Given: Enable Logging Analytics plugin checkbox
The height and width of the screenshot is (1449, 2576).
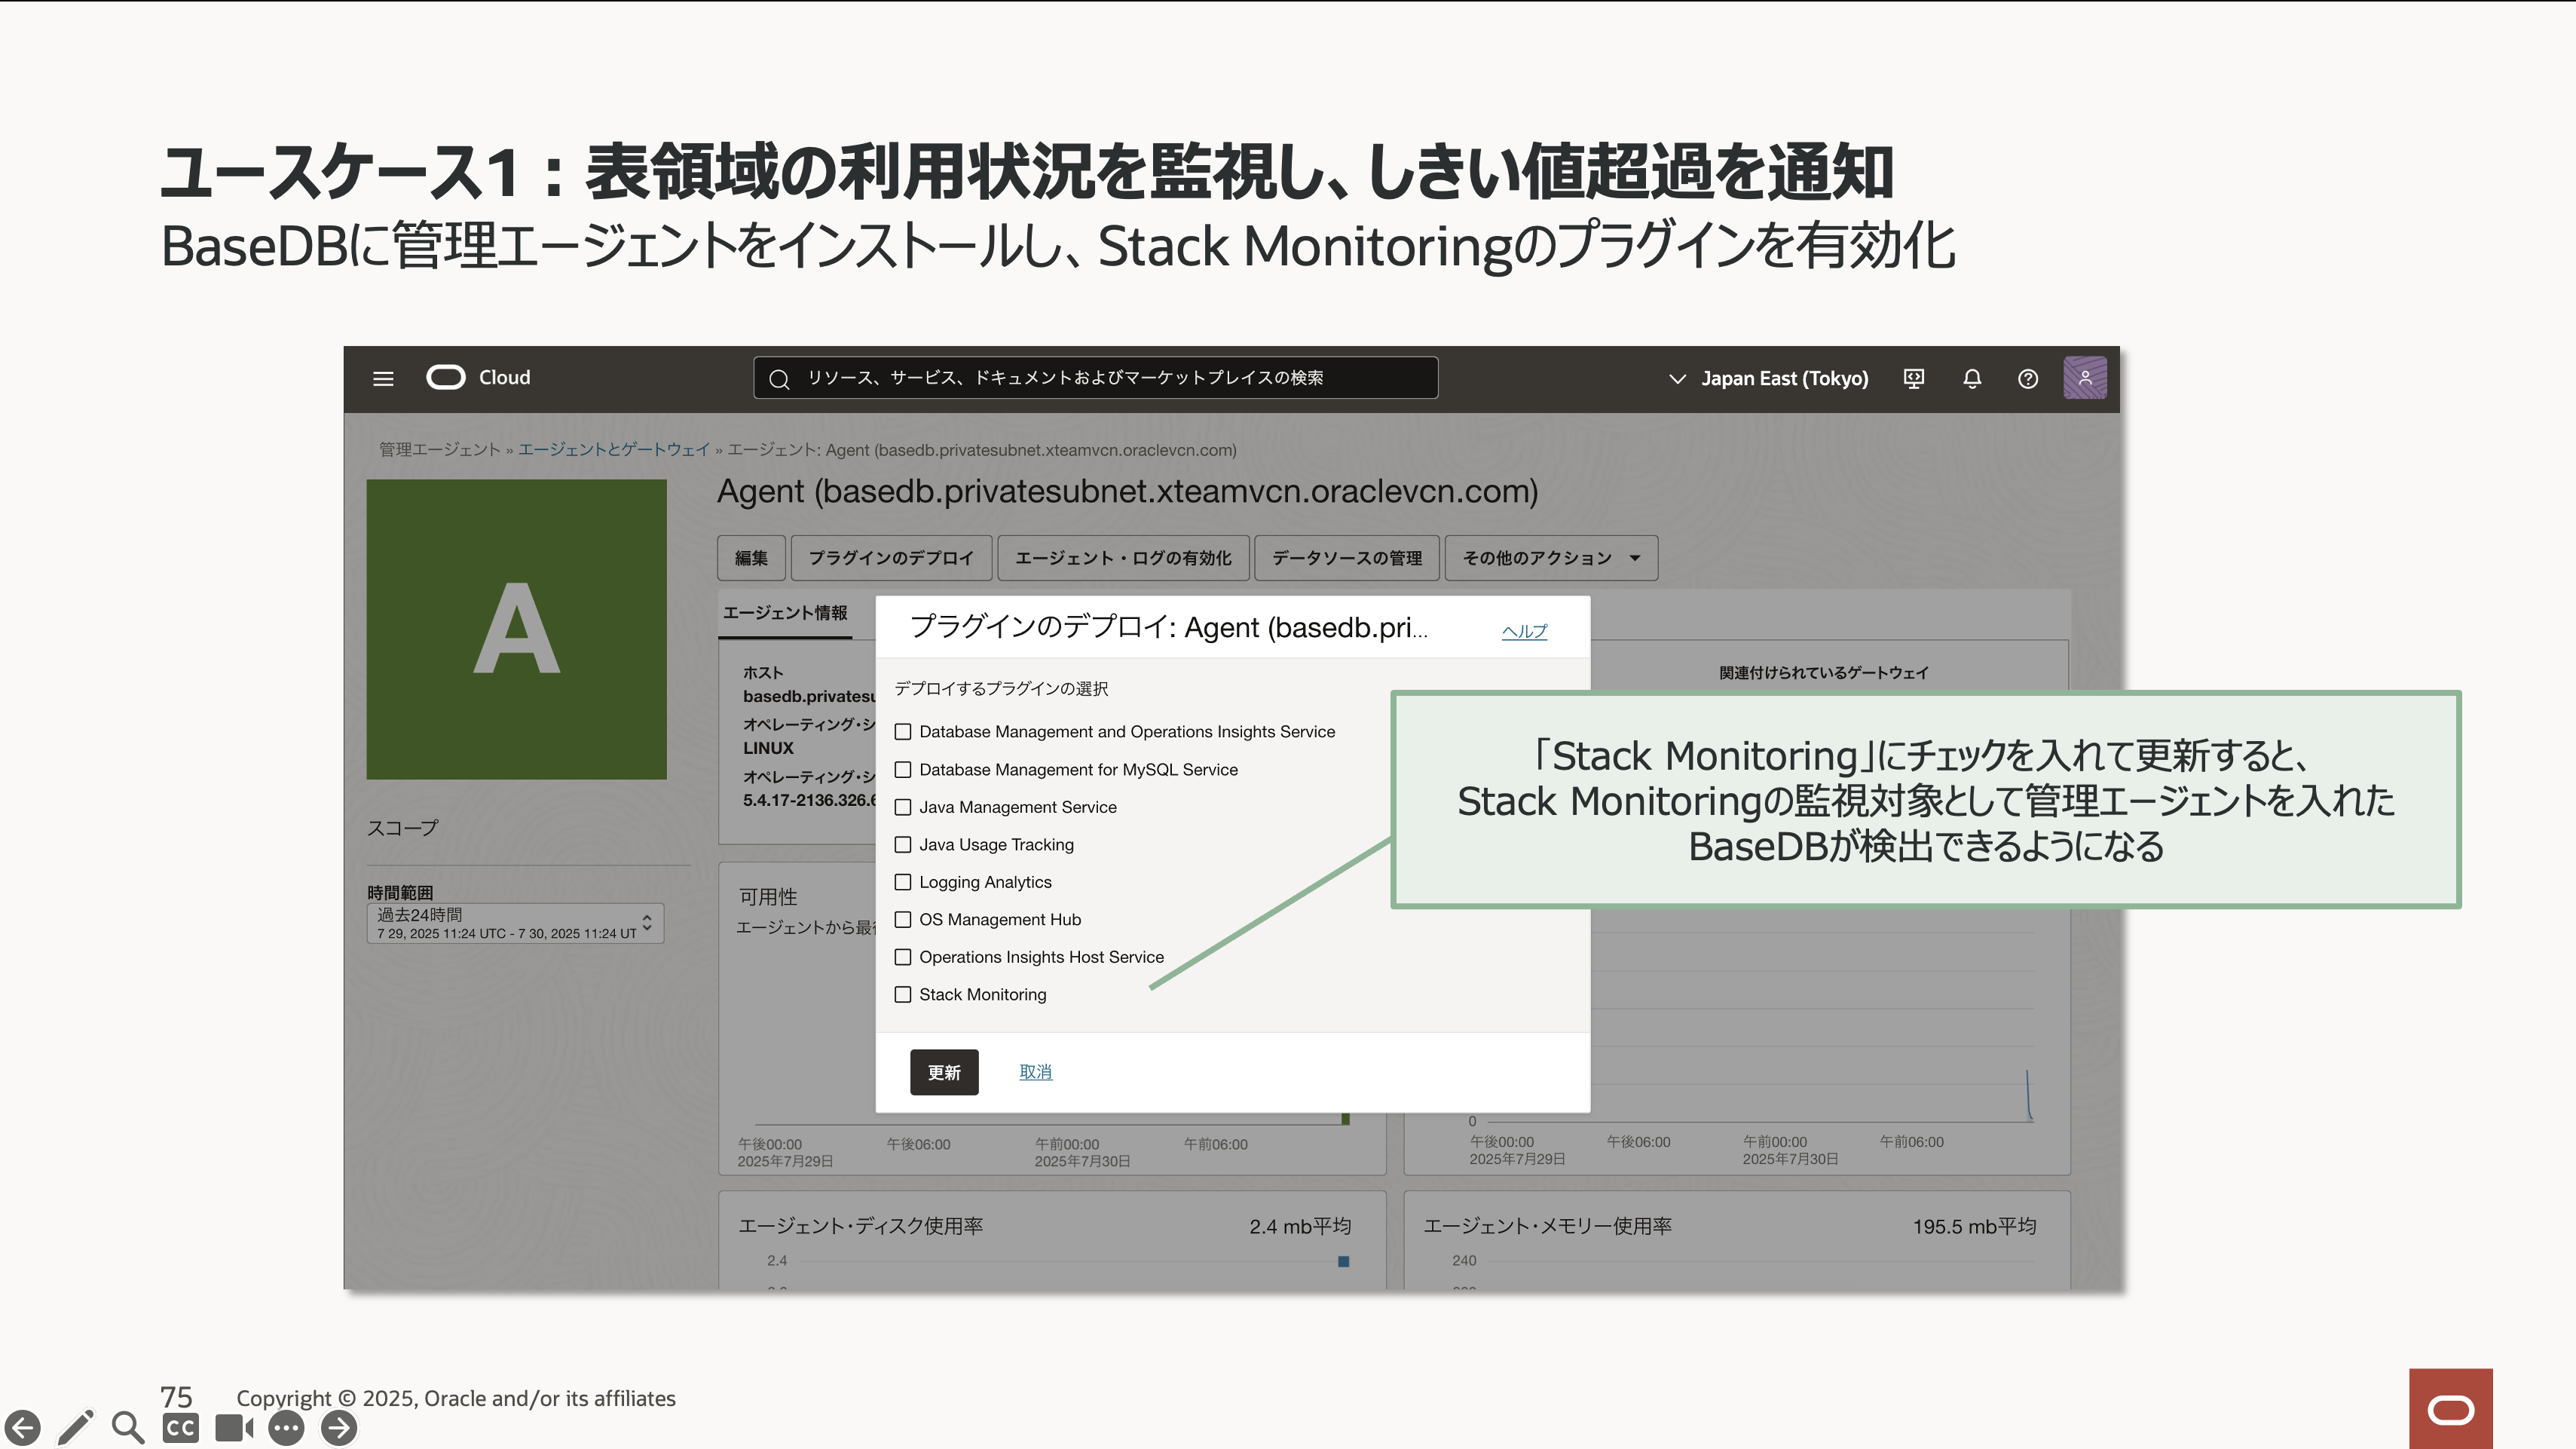Looking at the screenshot, I should 903,882.
